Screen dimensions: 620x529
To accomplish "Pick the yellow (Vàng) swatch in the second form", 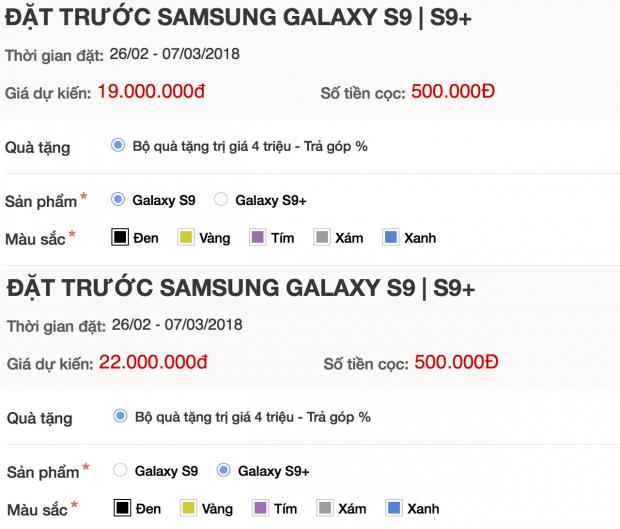I will [x=189, y=508].
